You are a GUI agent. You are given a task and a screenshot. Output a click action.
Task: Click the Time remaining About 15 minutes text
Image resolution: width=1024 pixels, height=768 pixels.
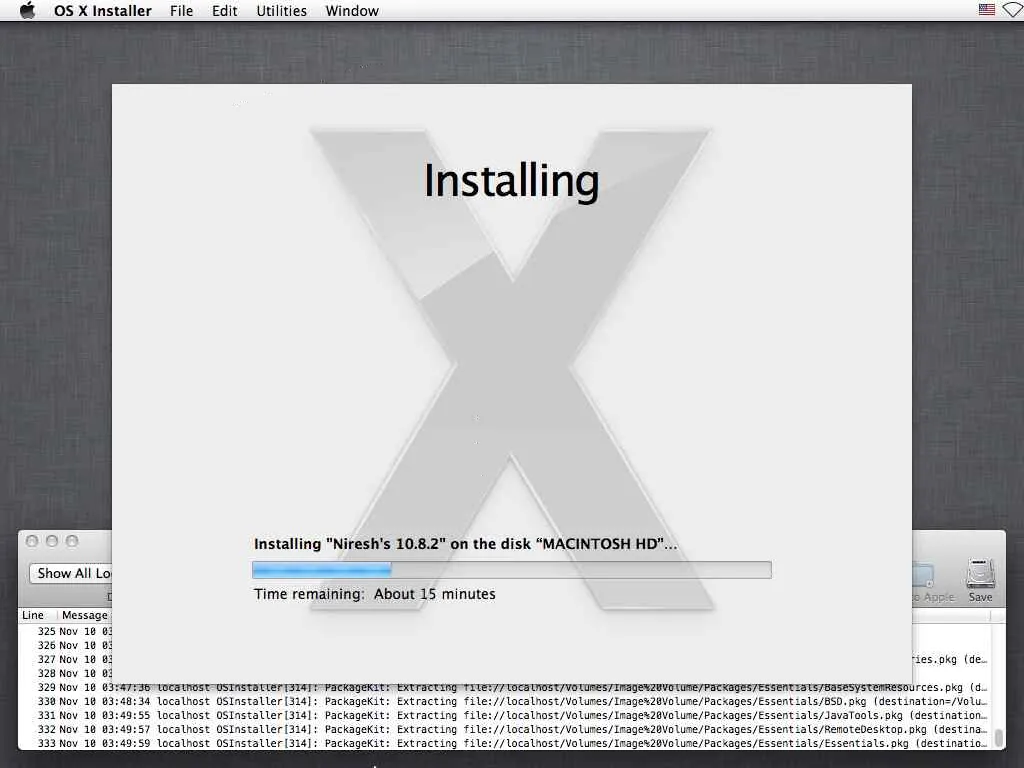click(x=375, y=594)
